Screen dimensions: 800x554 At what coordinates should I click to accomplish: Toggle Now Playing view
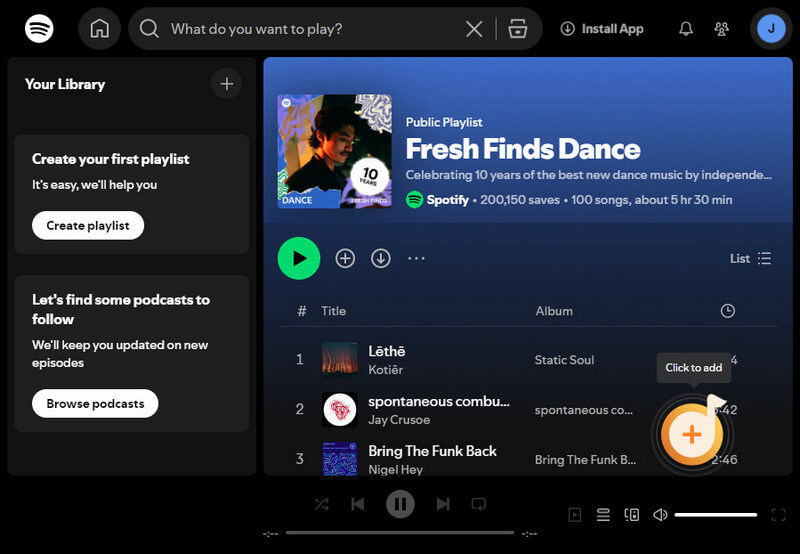[574, 515]
